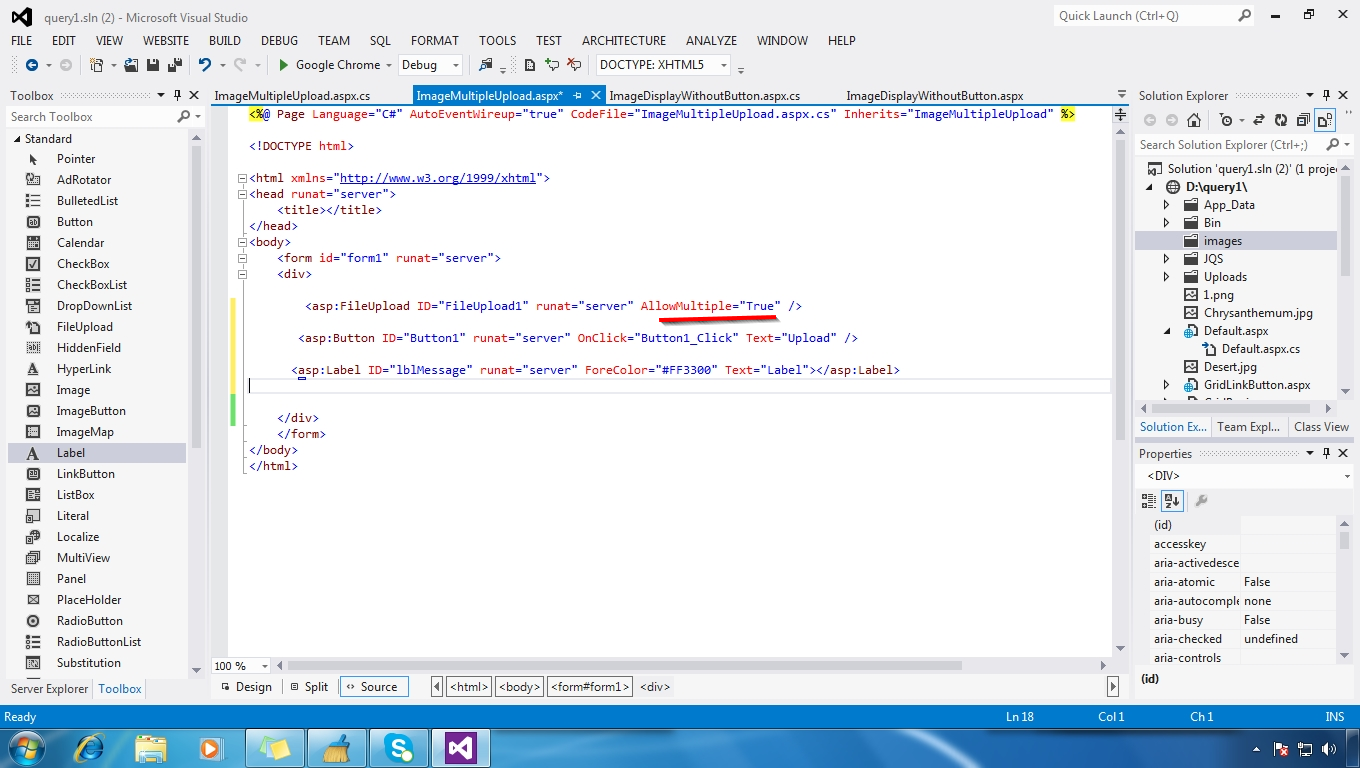Refresh the Solution Explorer
The width and height of the screenshot is (1360, 768).
[x=1280, y=119]
